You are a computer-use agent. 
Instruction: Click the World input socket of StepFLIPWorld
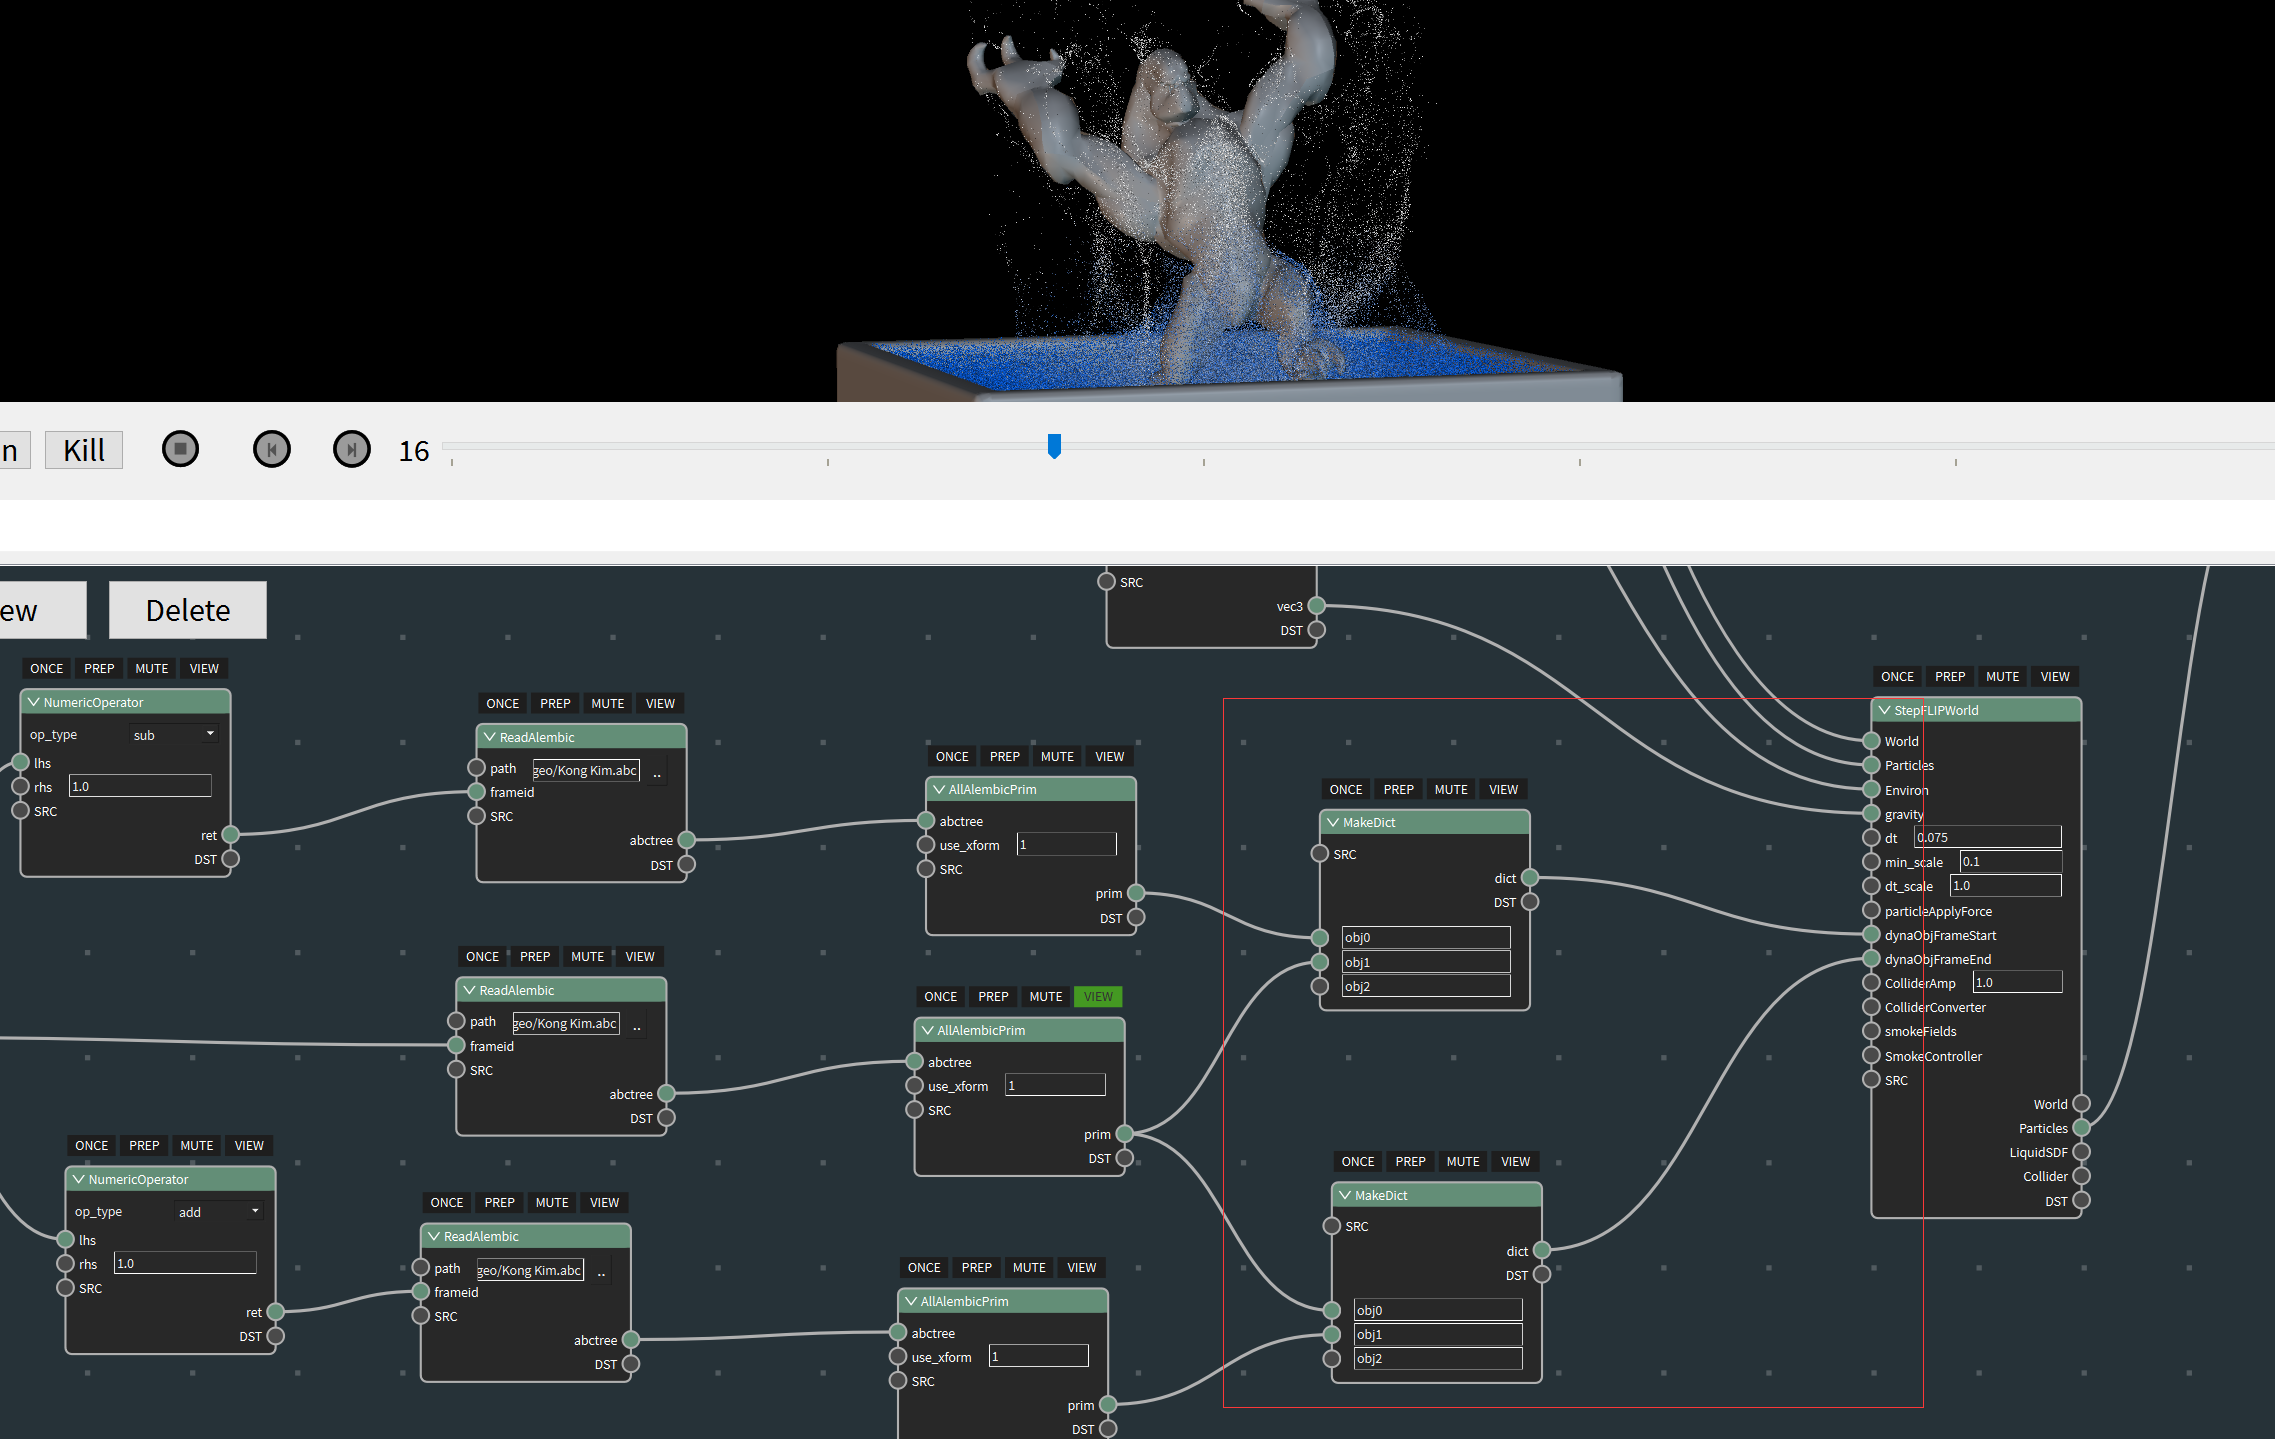coord(1871,741)
